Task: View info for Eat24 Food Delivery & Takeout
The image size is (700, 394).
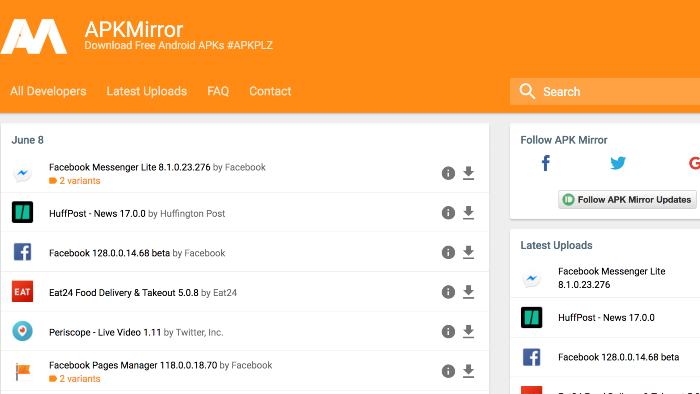Action: [448, 292]
